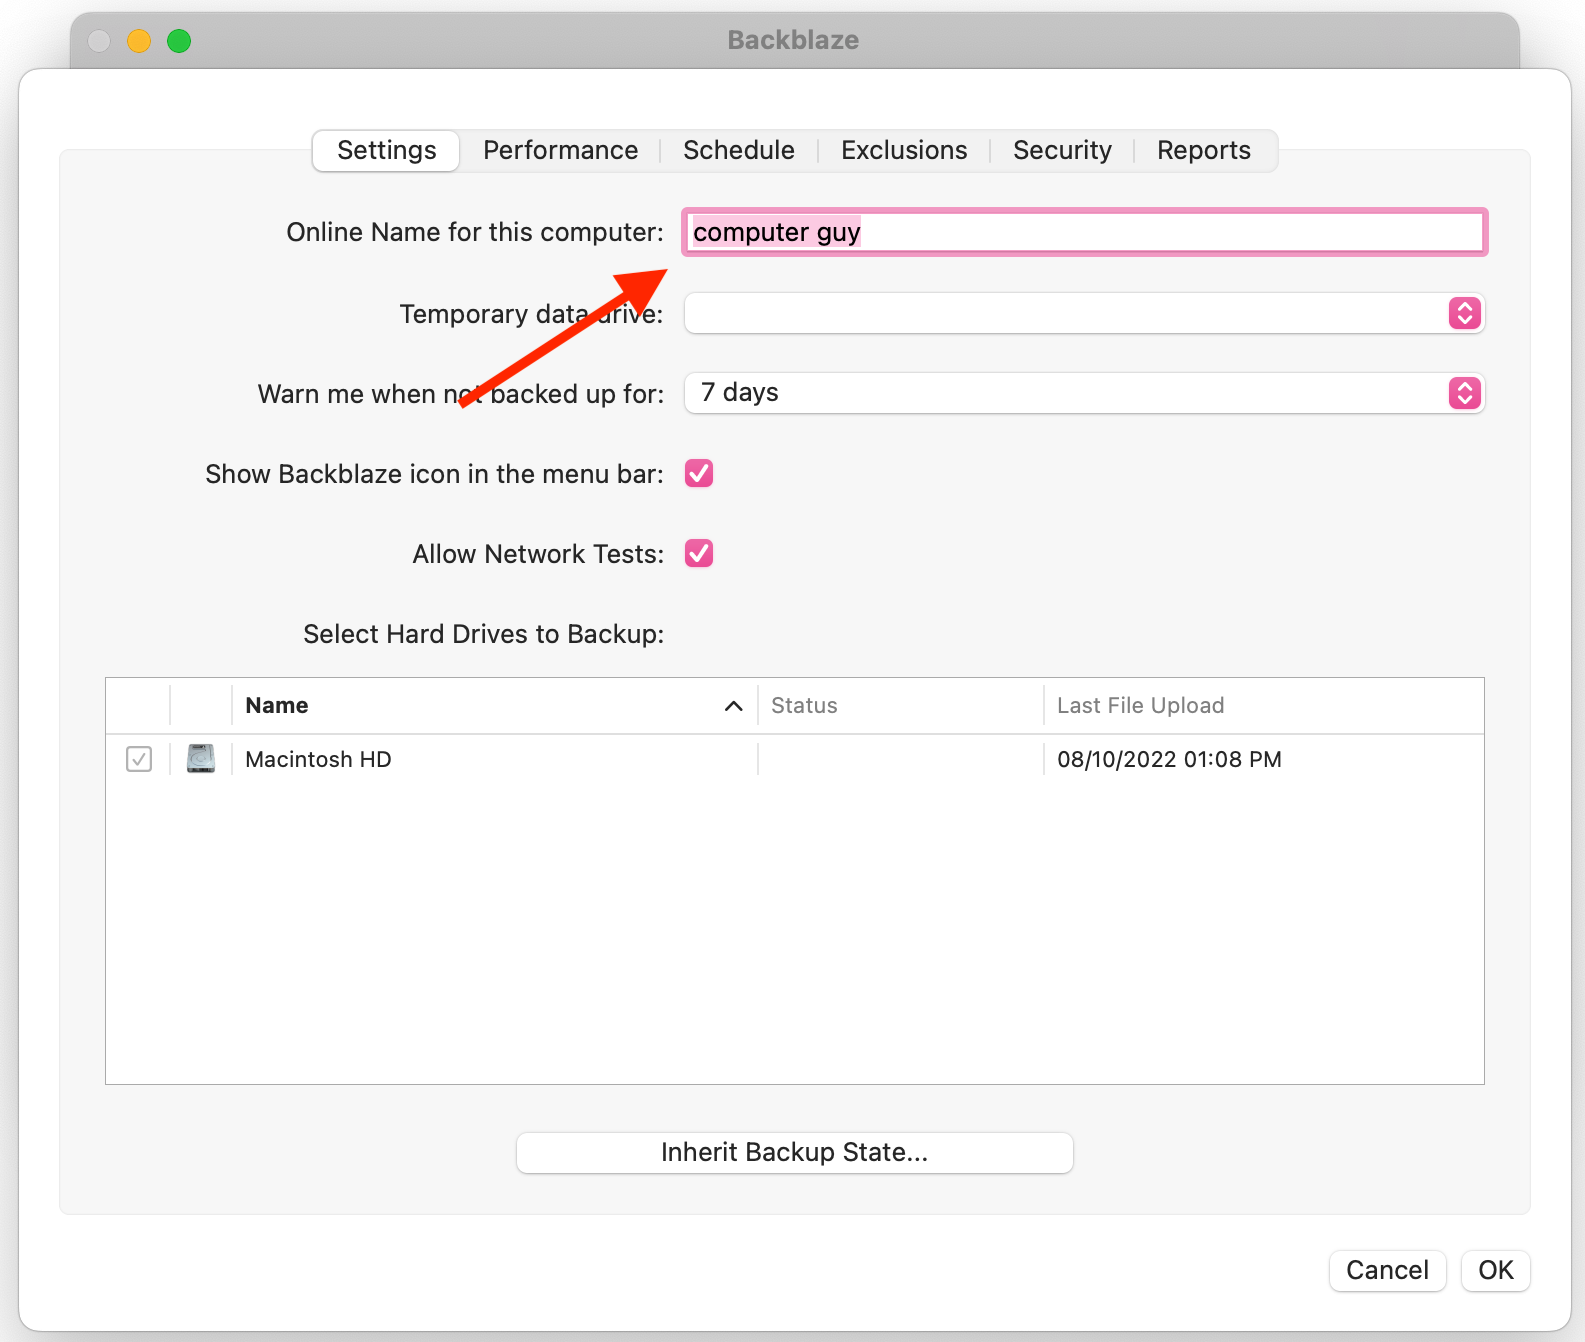
Task: Click the Last File Upload column header
Action: [x=1264, y=706]
